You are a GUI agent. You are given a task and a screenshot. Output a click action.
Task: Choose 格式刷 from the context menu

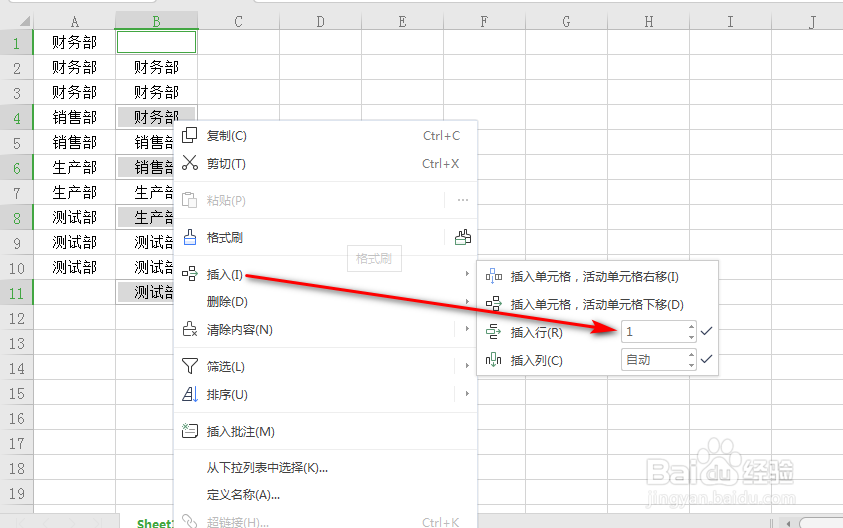click(x=224, y=237)
